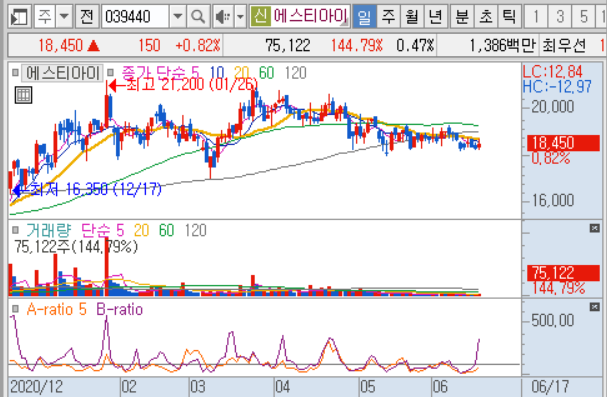
Task: Switch to the 분 minute chart
Action: pos(461,17)
